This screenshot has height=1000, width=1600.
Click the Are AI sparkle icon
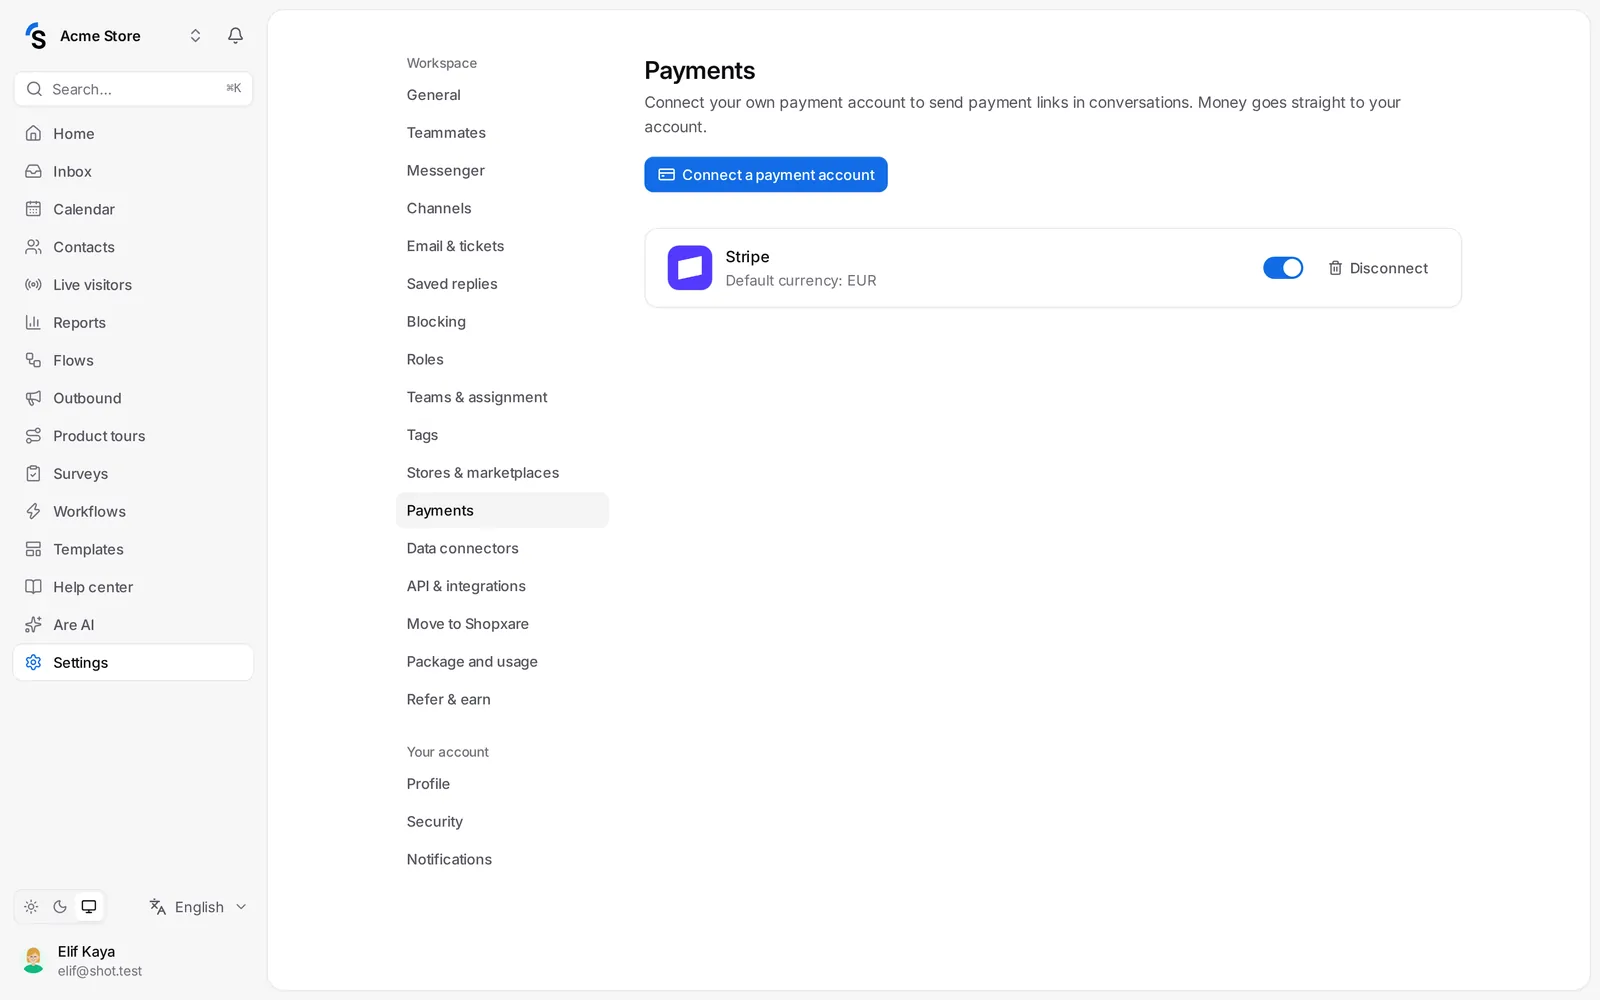pyautogui.click(x=33, y=625)
